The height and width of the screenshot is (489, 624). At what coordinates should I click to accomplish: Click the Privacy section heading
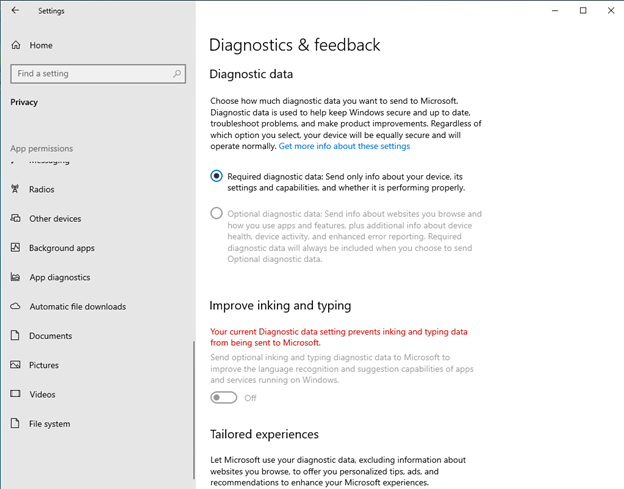[x=24, y=102]
